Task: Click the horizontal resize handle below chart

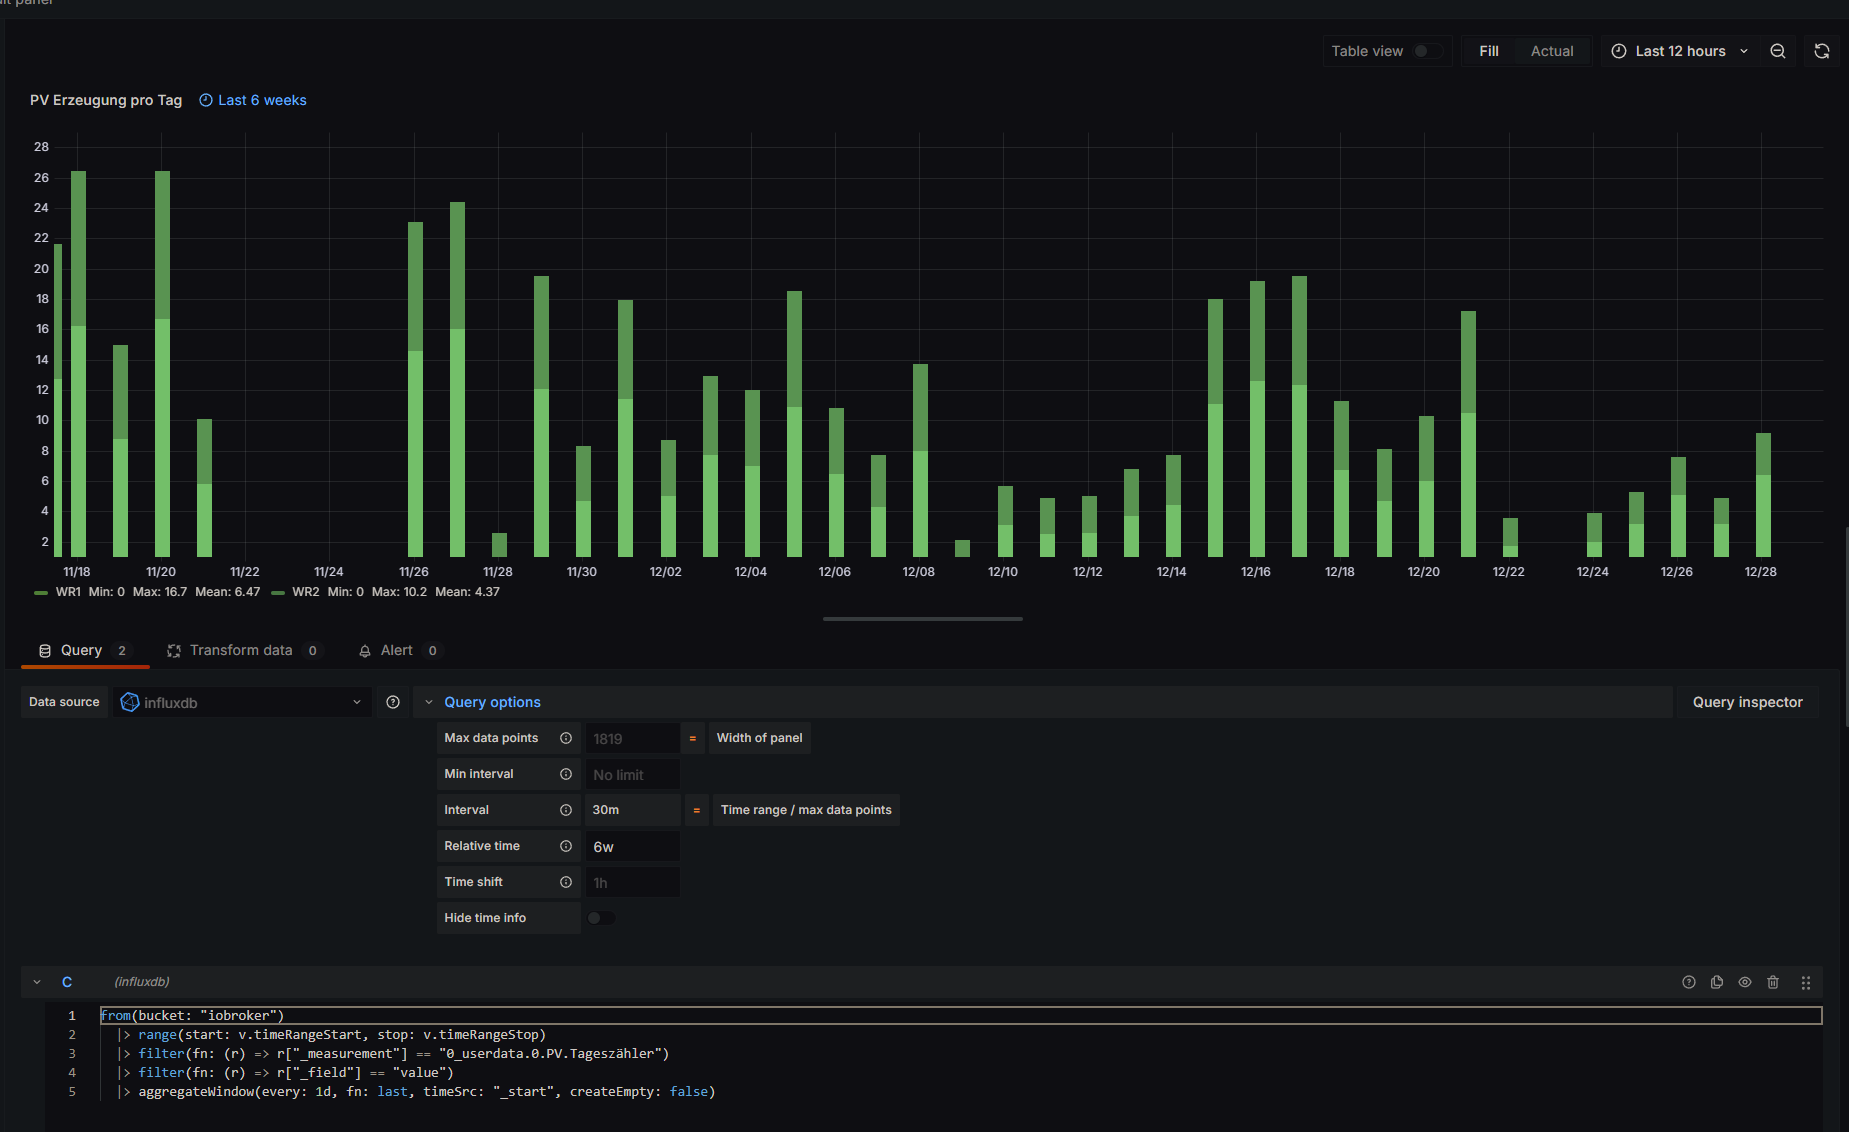Action: coord(922,619)
